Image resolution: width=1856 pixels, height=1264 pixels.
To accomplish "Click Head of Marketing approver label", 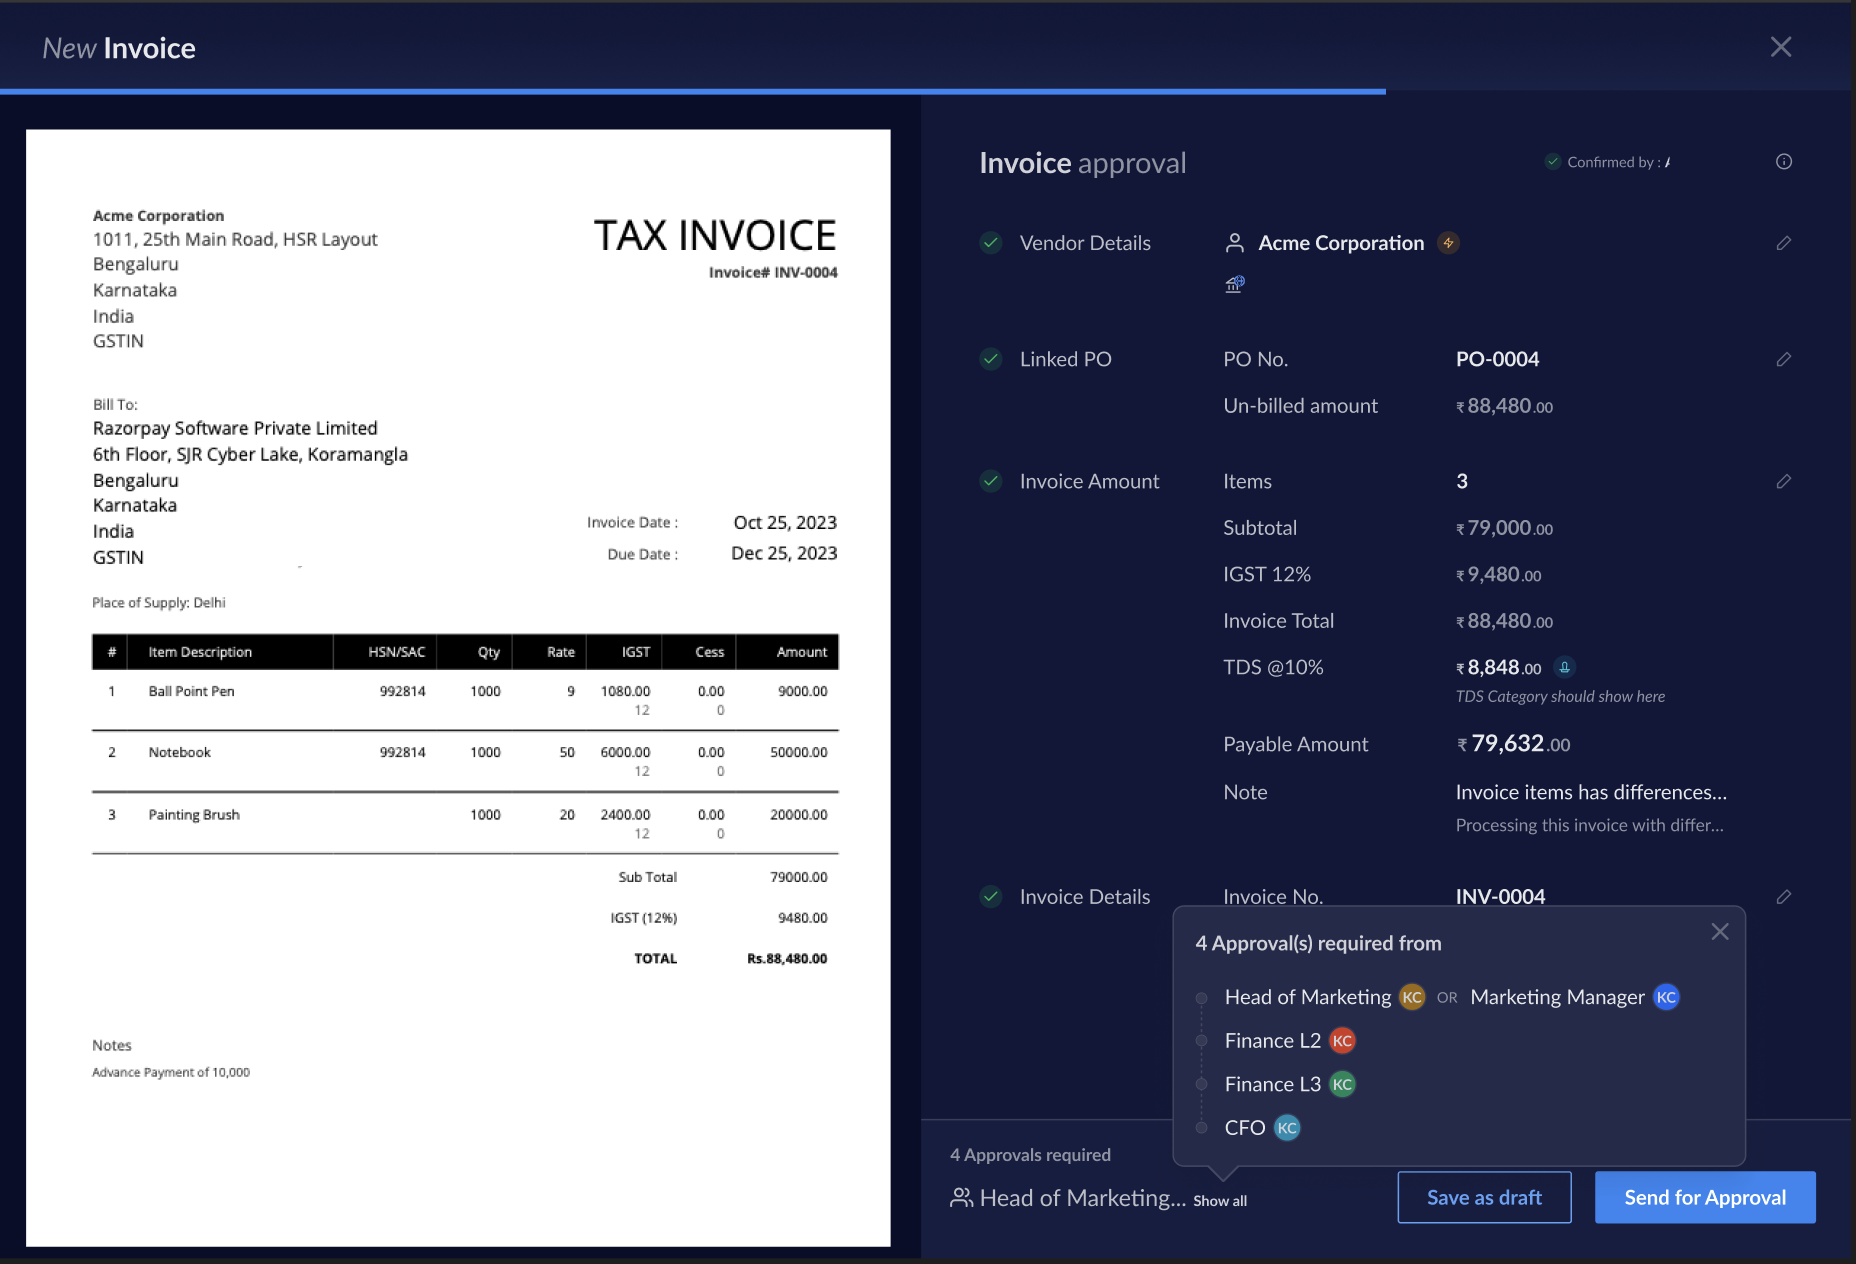I will [x=1307, y=997].
